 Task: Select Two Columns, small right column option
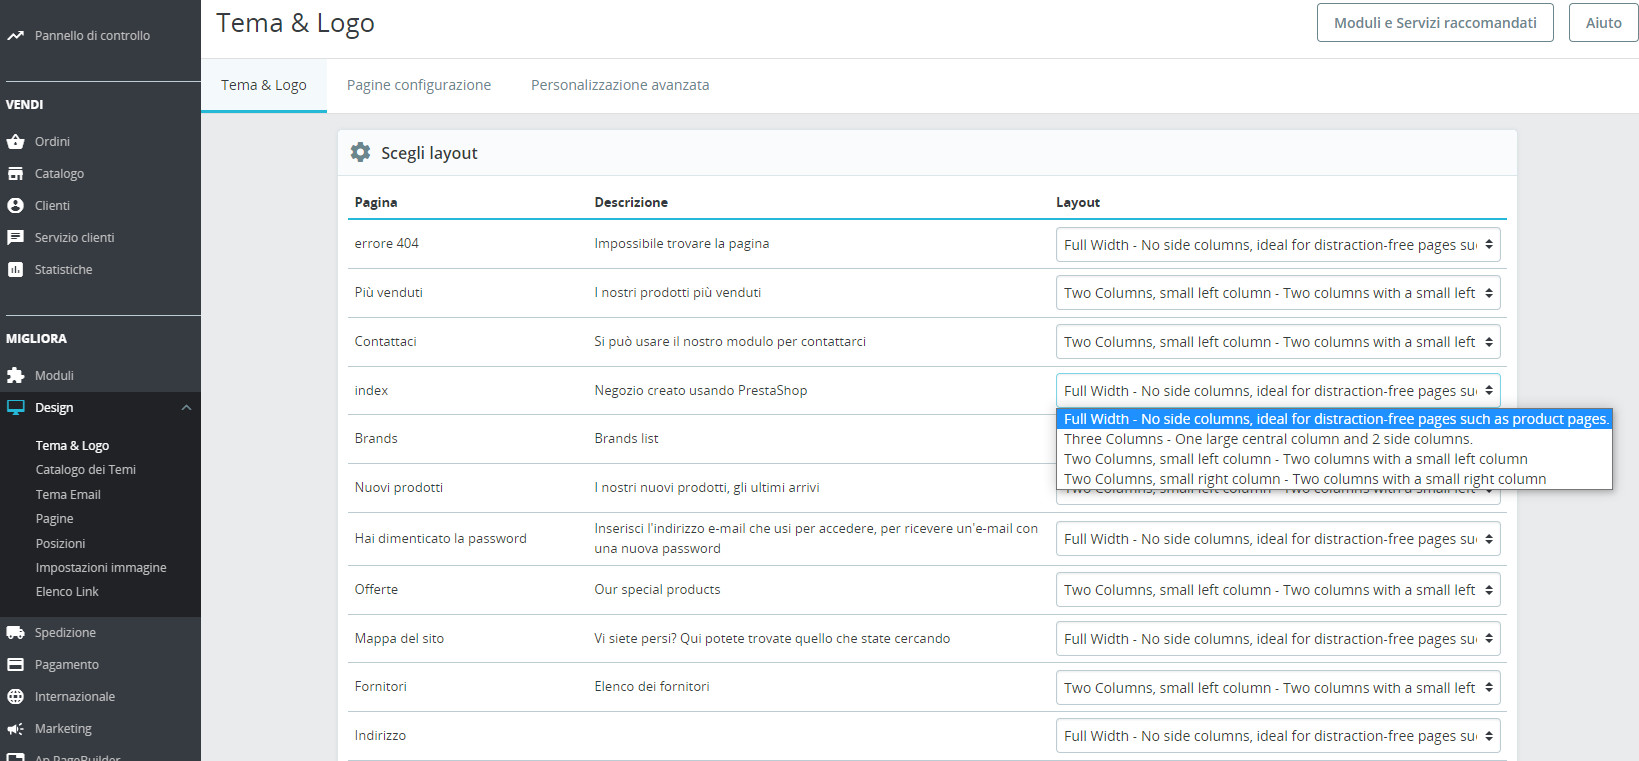coord(1304,479)
